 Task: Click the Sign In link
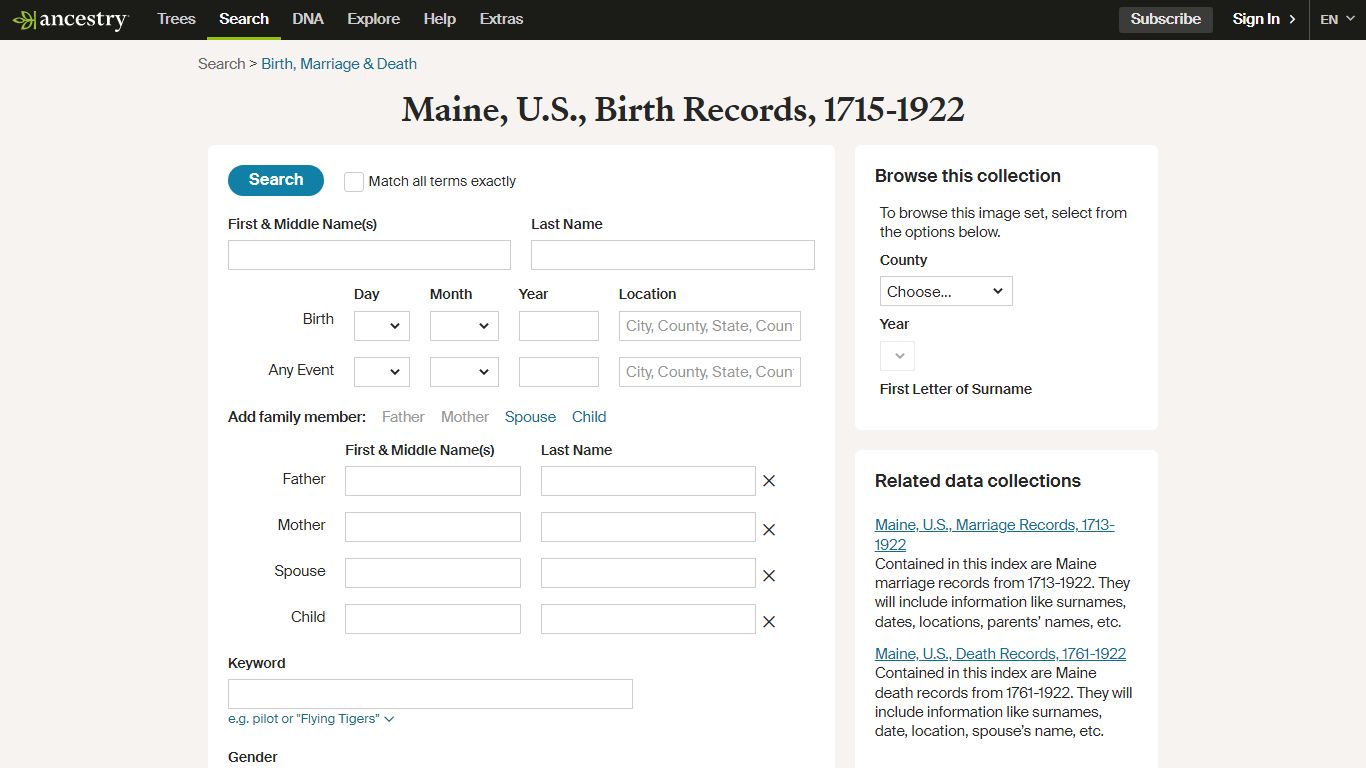click(1264, 19)
